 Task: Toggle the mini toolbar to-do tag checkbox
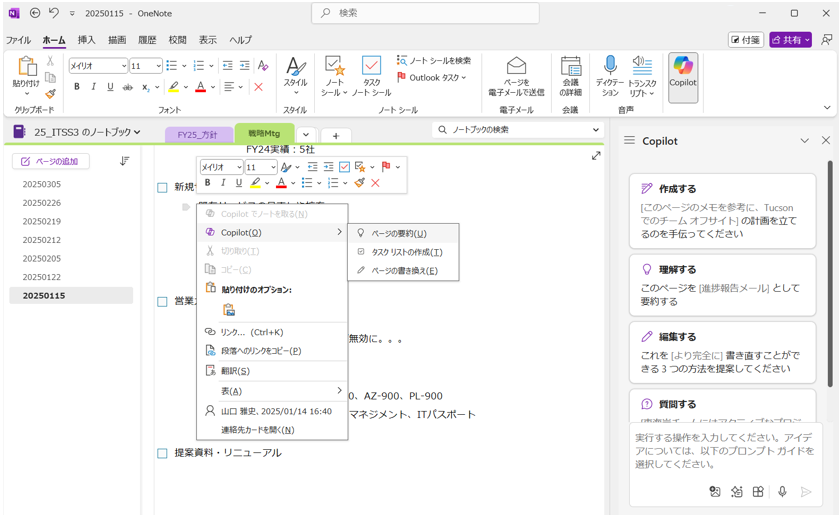(x=345, y=167)
